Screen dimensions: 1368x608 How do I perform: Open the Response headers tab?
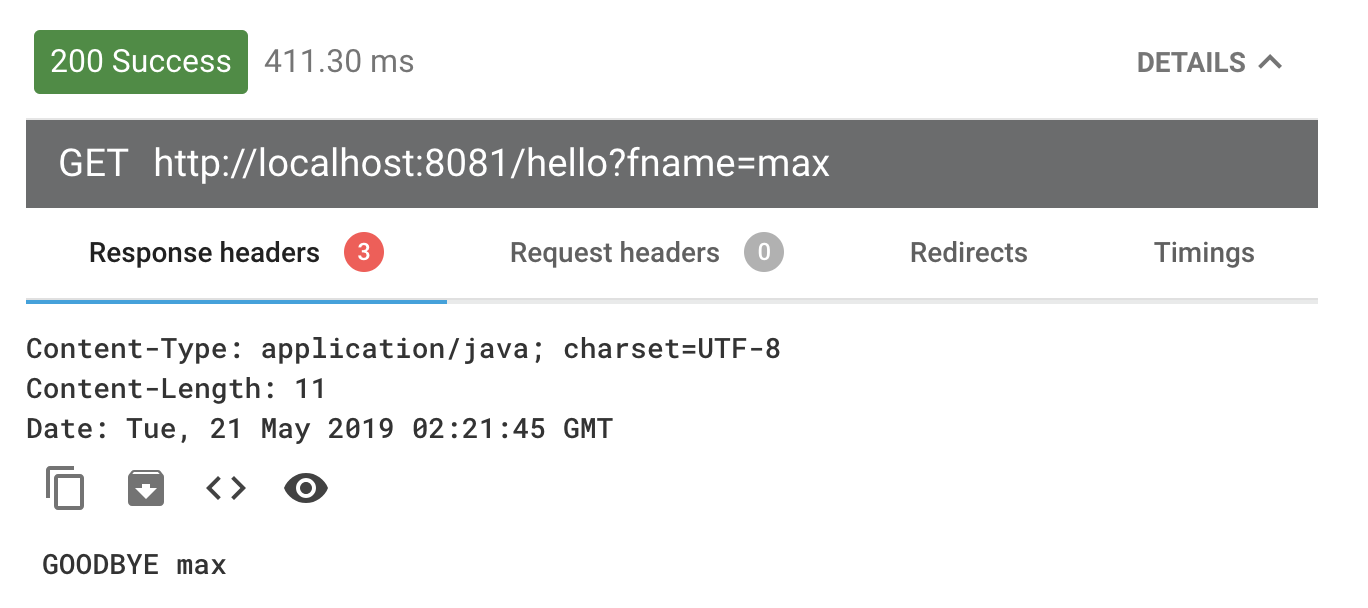click(x=236, y=253)
